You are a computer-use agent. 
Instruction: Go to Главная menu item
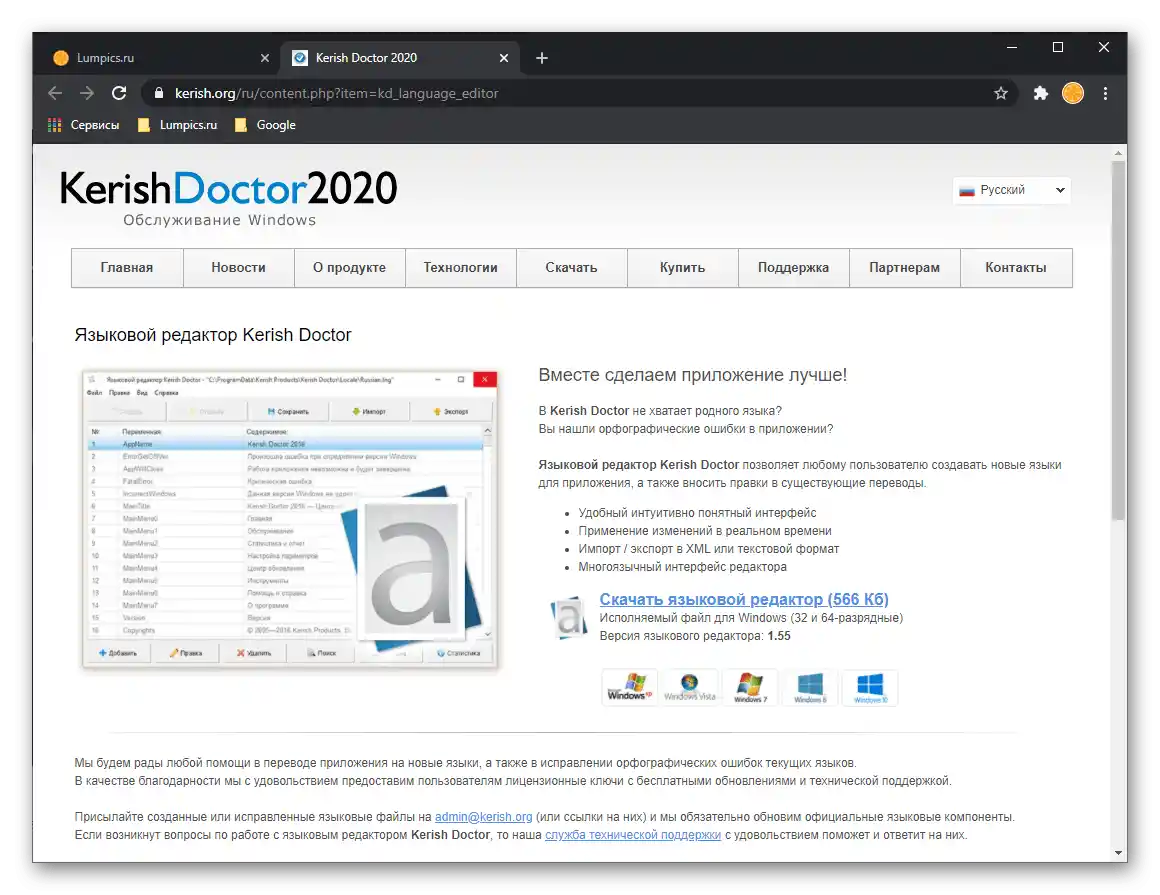tap(127, 268)
